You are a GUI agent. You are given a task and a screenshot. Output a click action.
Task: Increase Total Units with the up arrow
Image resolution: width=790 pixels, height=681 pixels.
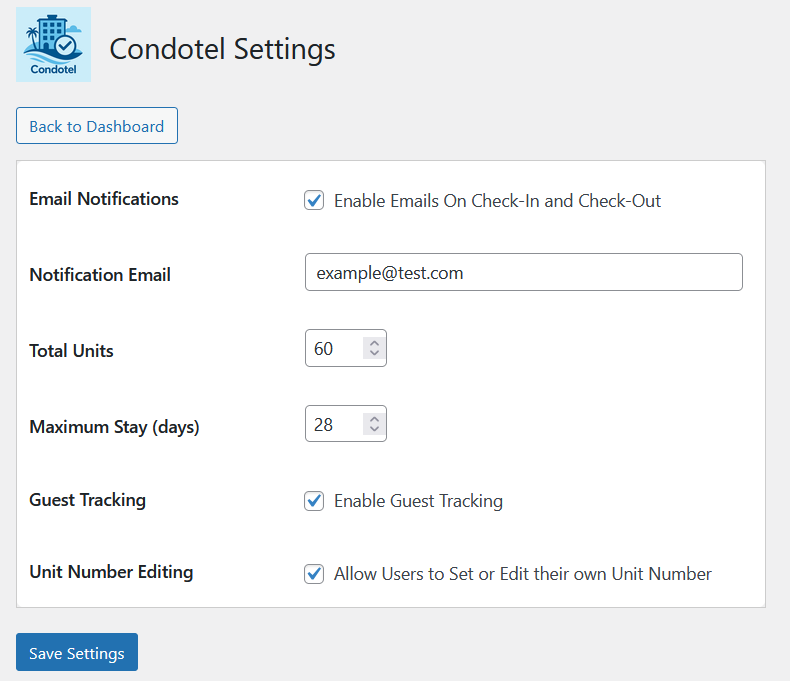[x=374, y=343]
